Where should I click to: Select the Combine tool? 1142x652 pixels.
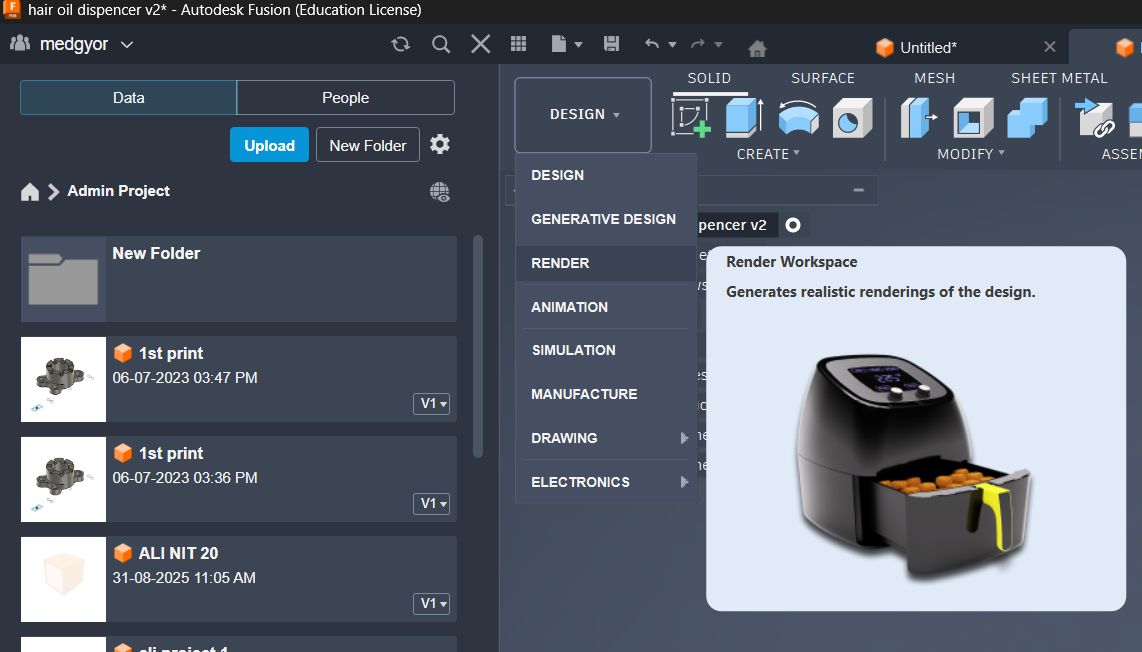[x=1027, y=118]
